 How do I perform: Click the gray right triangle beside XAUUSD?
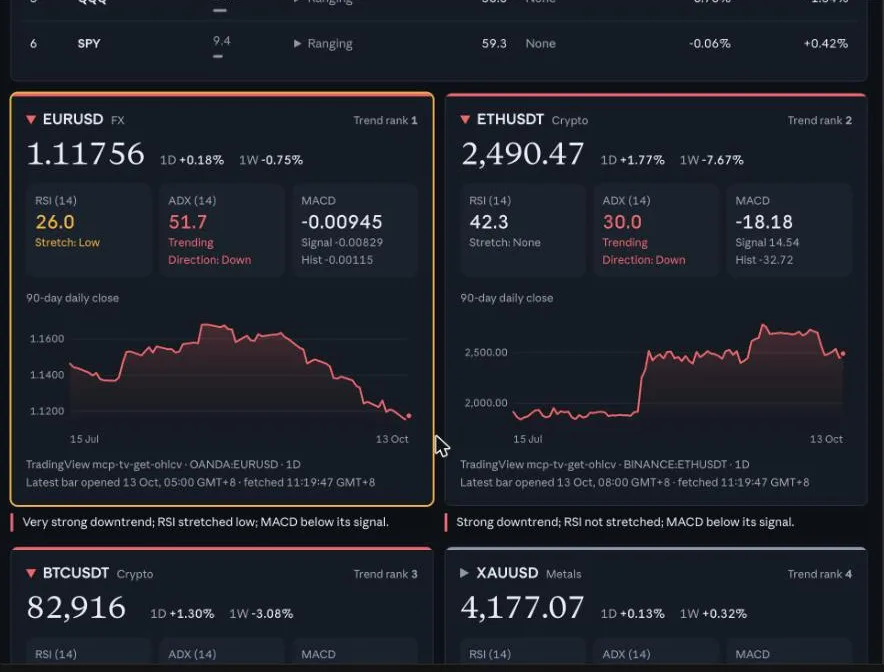[465, 573]
